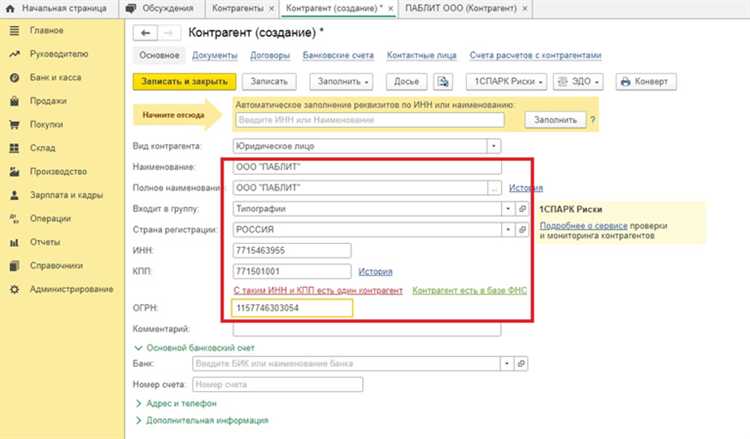Click the document icon button next to Досье
This screenshot has height=439, width=750.
(x=443, y=82)
